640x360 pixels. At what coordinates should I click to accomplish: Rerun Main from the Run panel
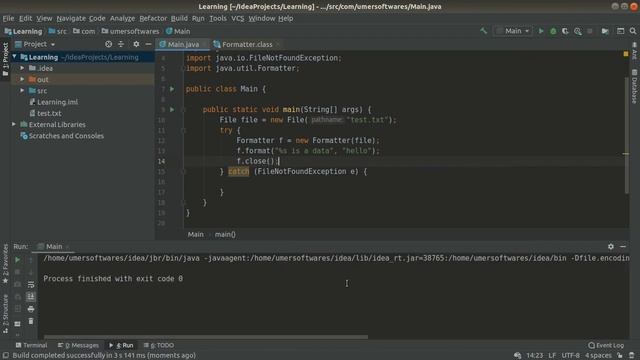click(17, 260)
